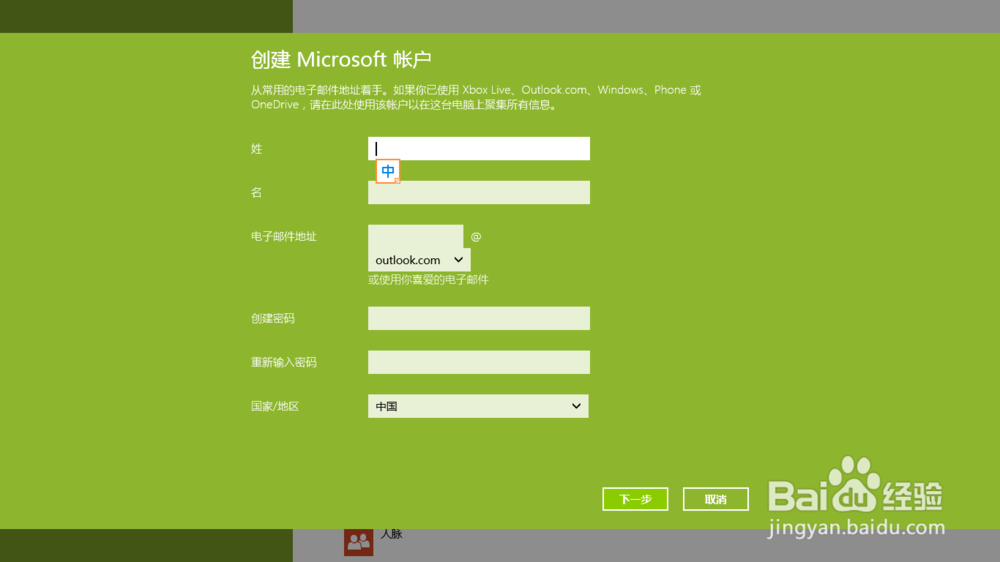The image size is (1000, 562).
Task: Click the 人脉 People app icon
Action: pyautogui.click(x=358, y=542)
